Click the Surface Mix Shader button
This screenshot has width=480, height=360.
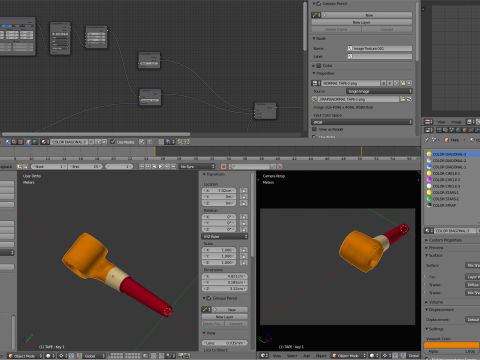point(473,265)
